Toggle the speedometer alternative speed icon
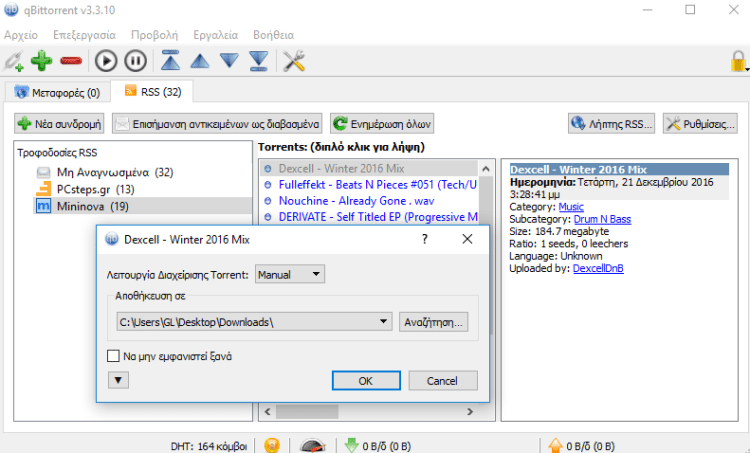 [312, 446]
